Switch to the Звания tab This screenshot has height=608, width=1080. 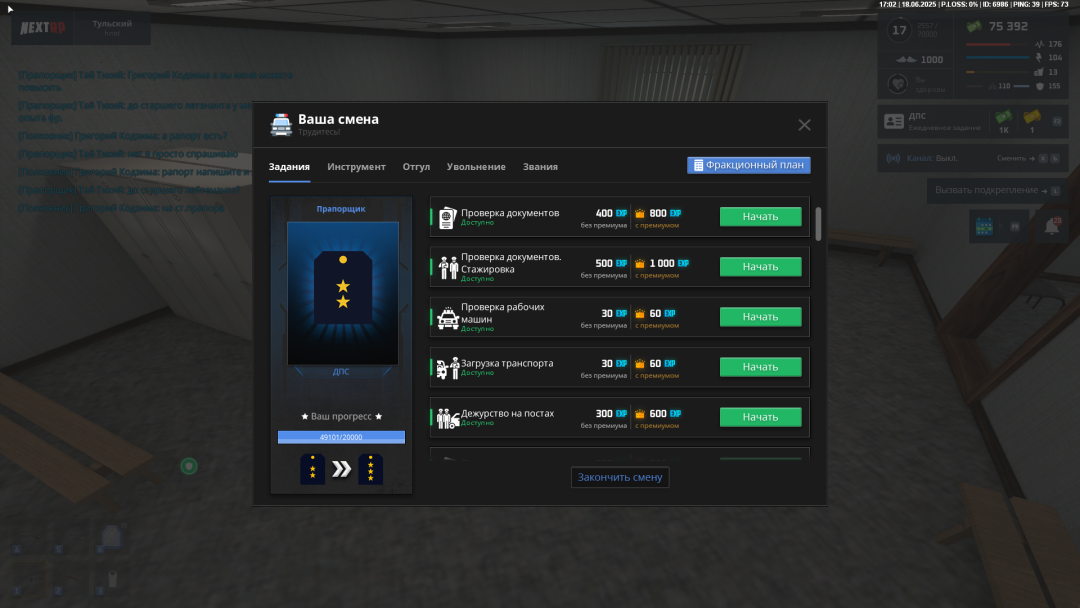tap(540, 167)
